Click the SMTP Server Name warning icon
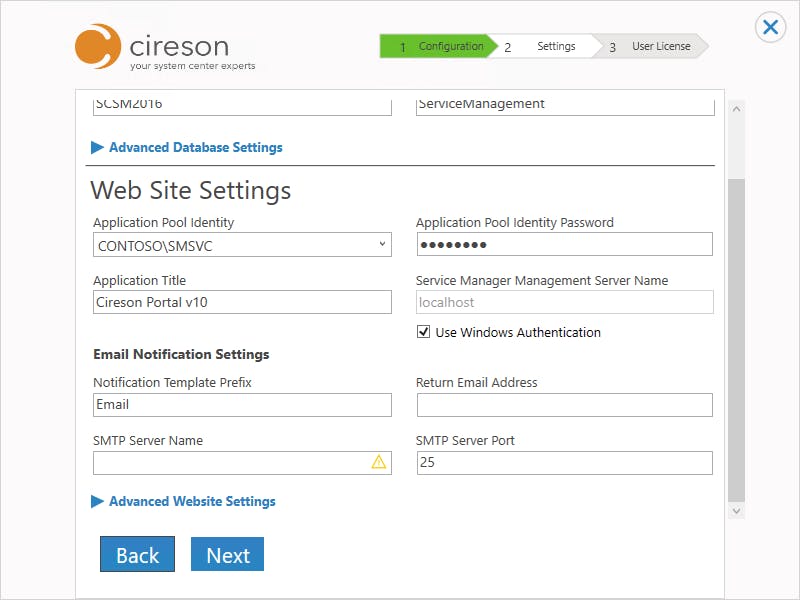Viewport: 800px width, 600px height. pyautogui.click(x=379, y=462)
